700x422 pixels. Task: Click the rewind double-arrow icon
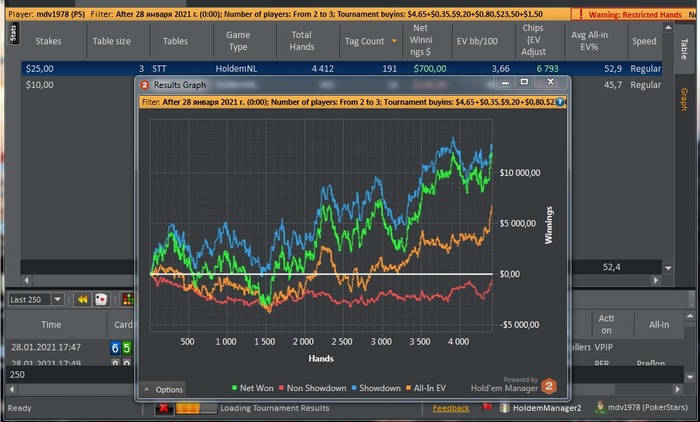[83, 299]
